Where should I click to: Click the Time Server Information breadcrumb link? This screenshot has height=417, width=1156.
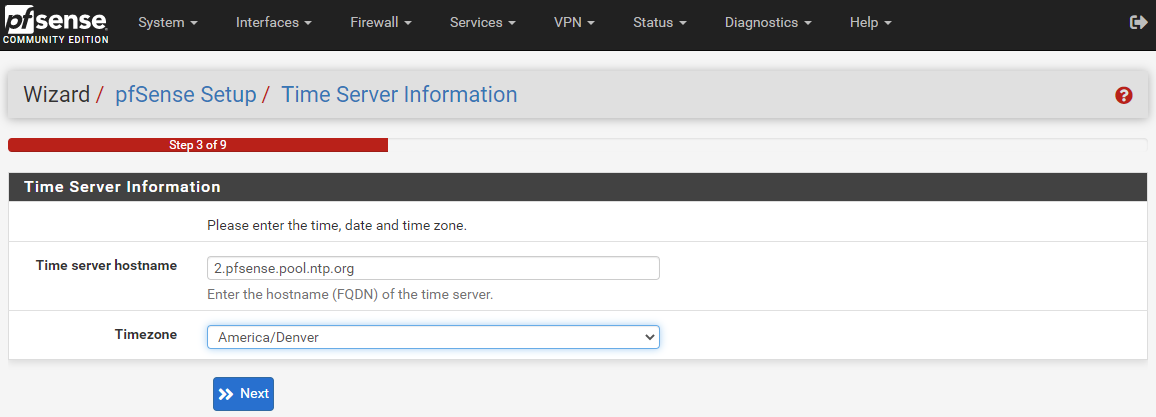pyautogui.click(x=399, y=94)
